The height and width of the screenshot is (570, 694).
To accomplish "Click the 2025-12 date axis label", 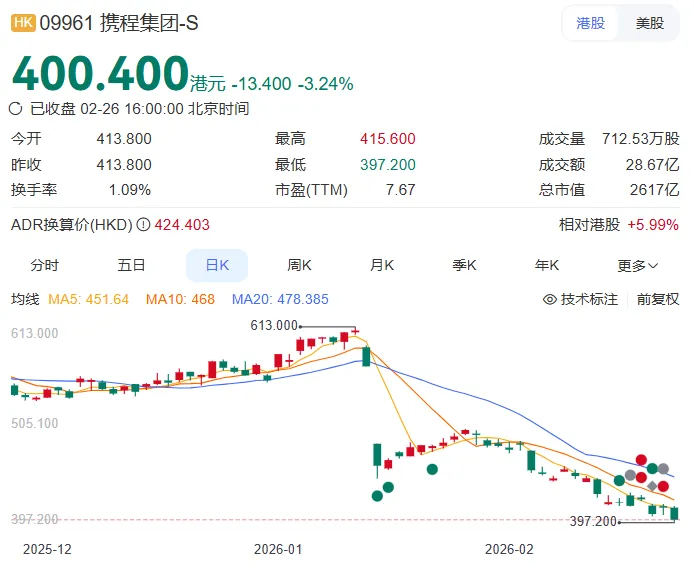I will click(47, 550).
